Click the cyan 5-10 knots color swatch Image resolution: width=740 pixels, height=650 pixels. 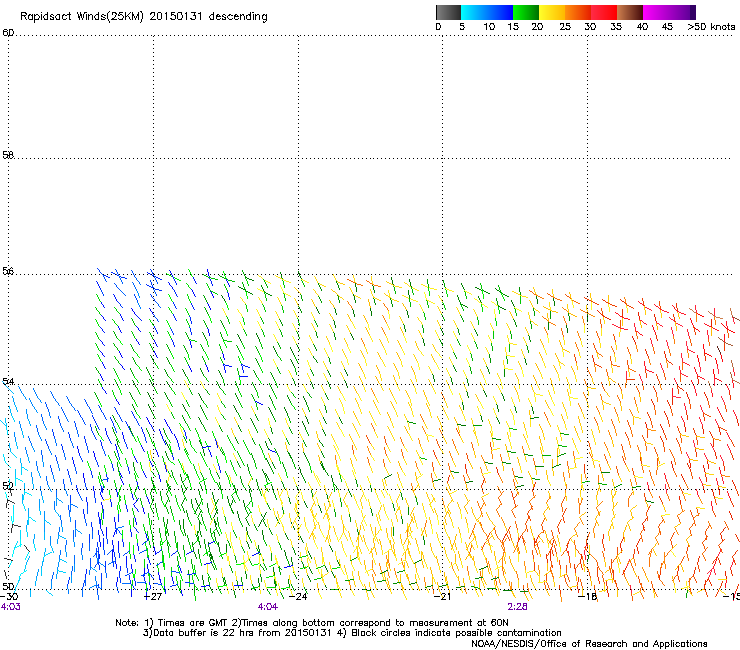(x=474, y=12)
